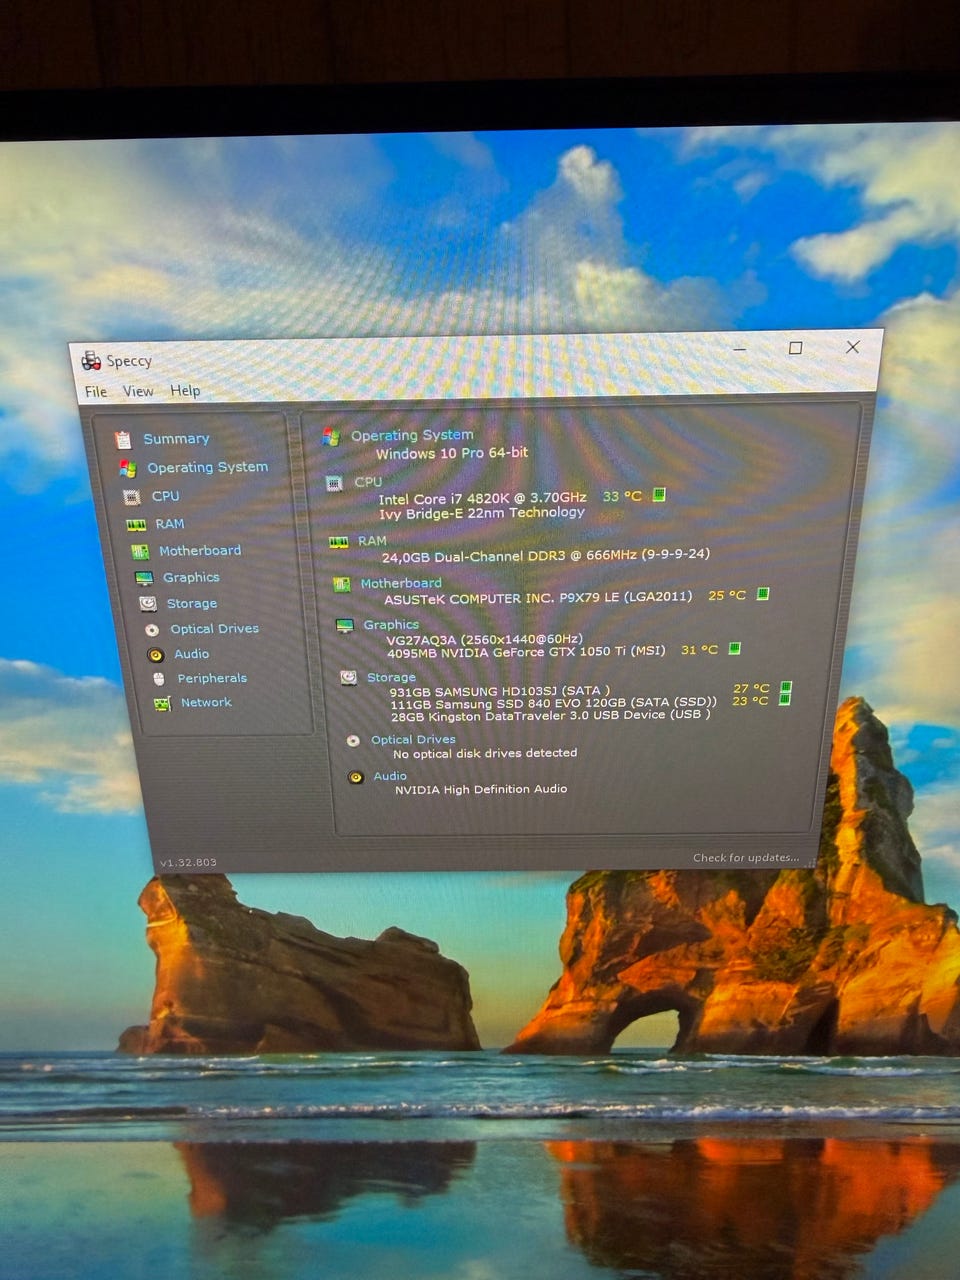Open the View menu
Viewport: 960px width, 1280px height.
coord(138,391)
